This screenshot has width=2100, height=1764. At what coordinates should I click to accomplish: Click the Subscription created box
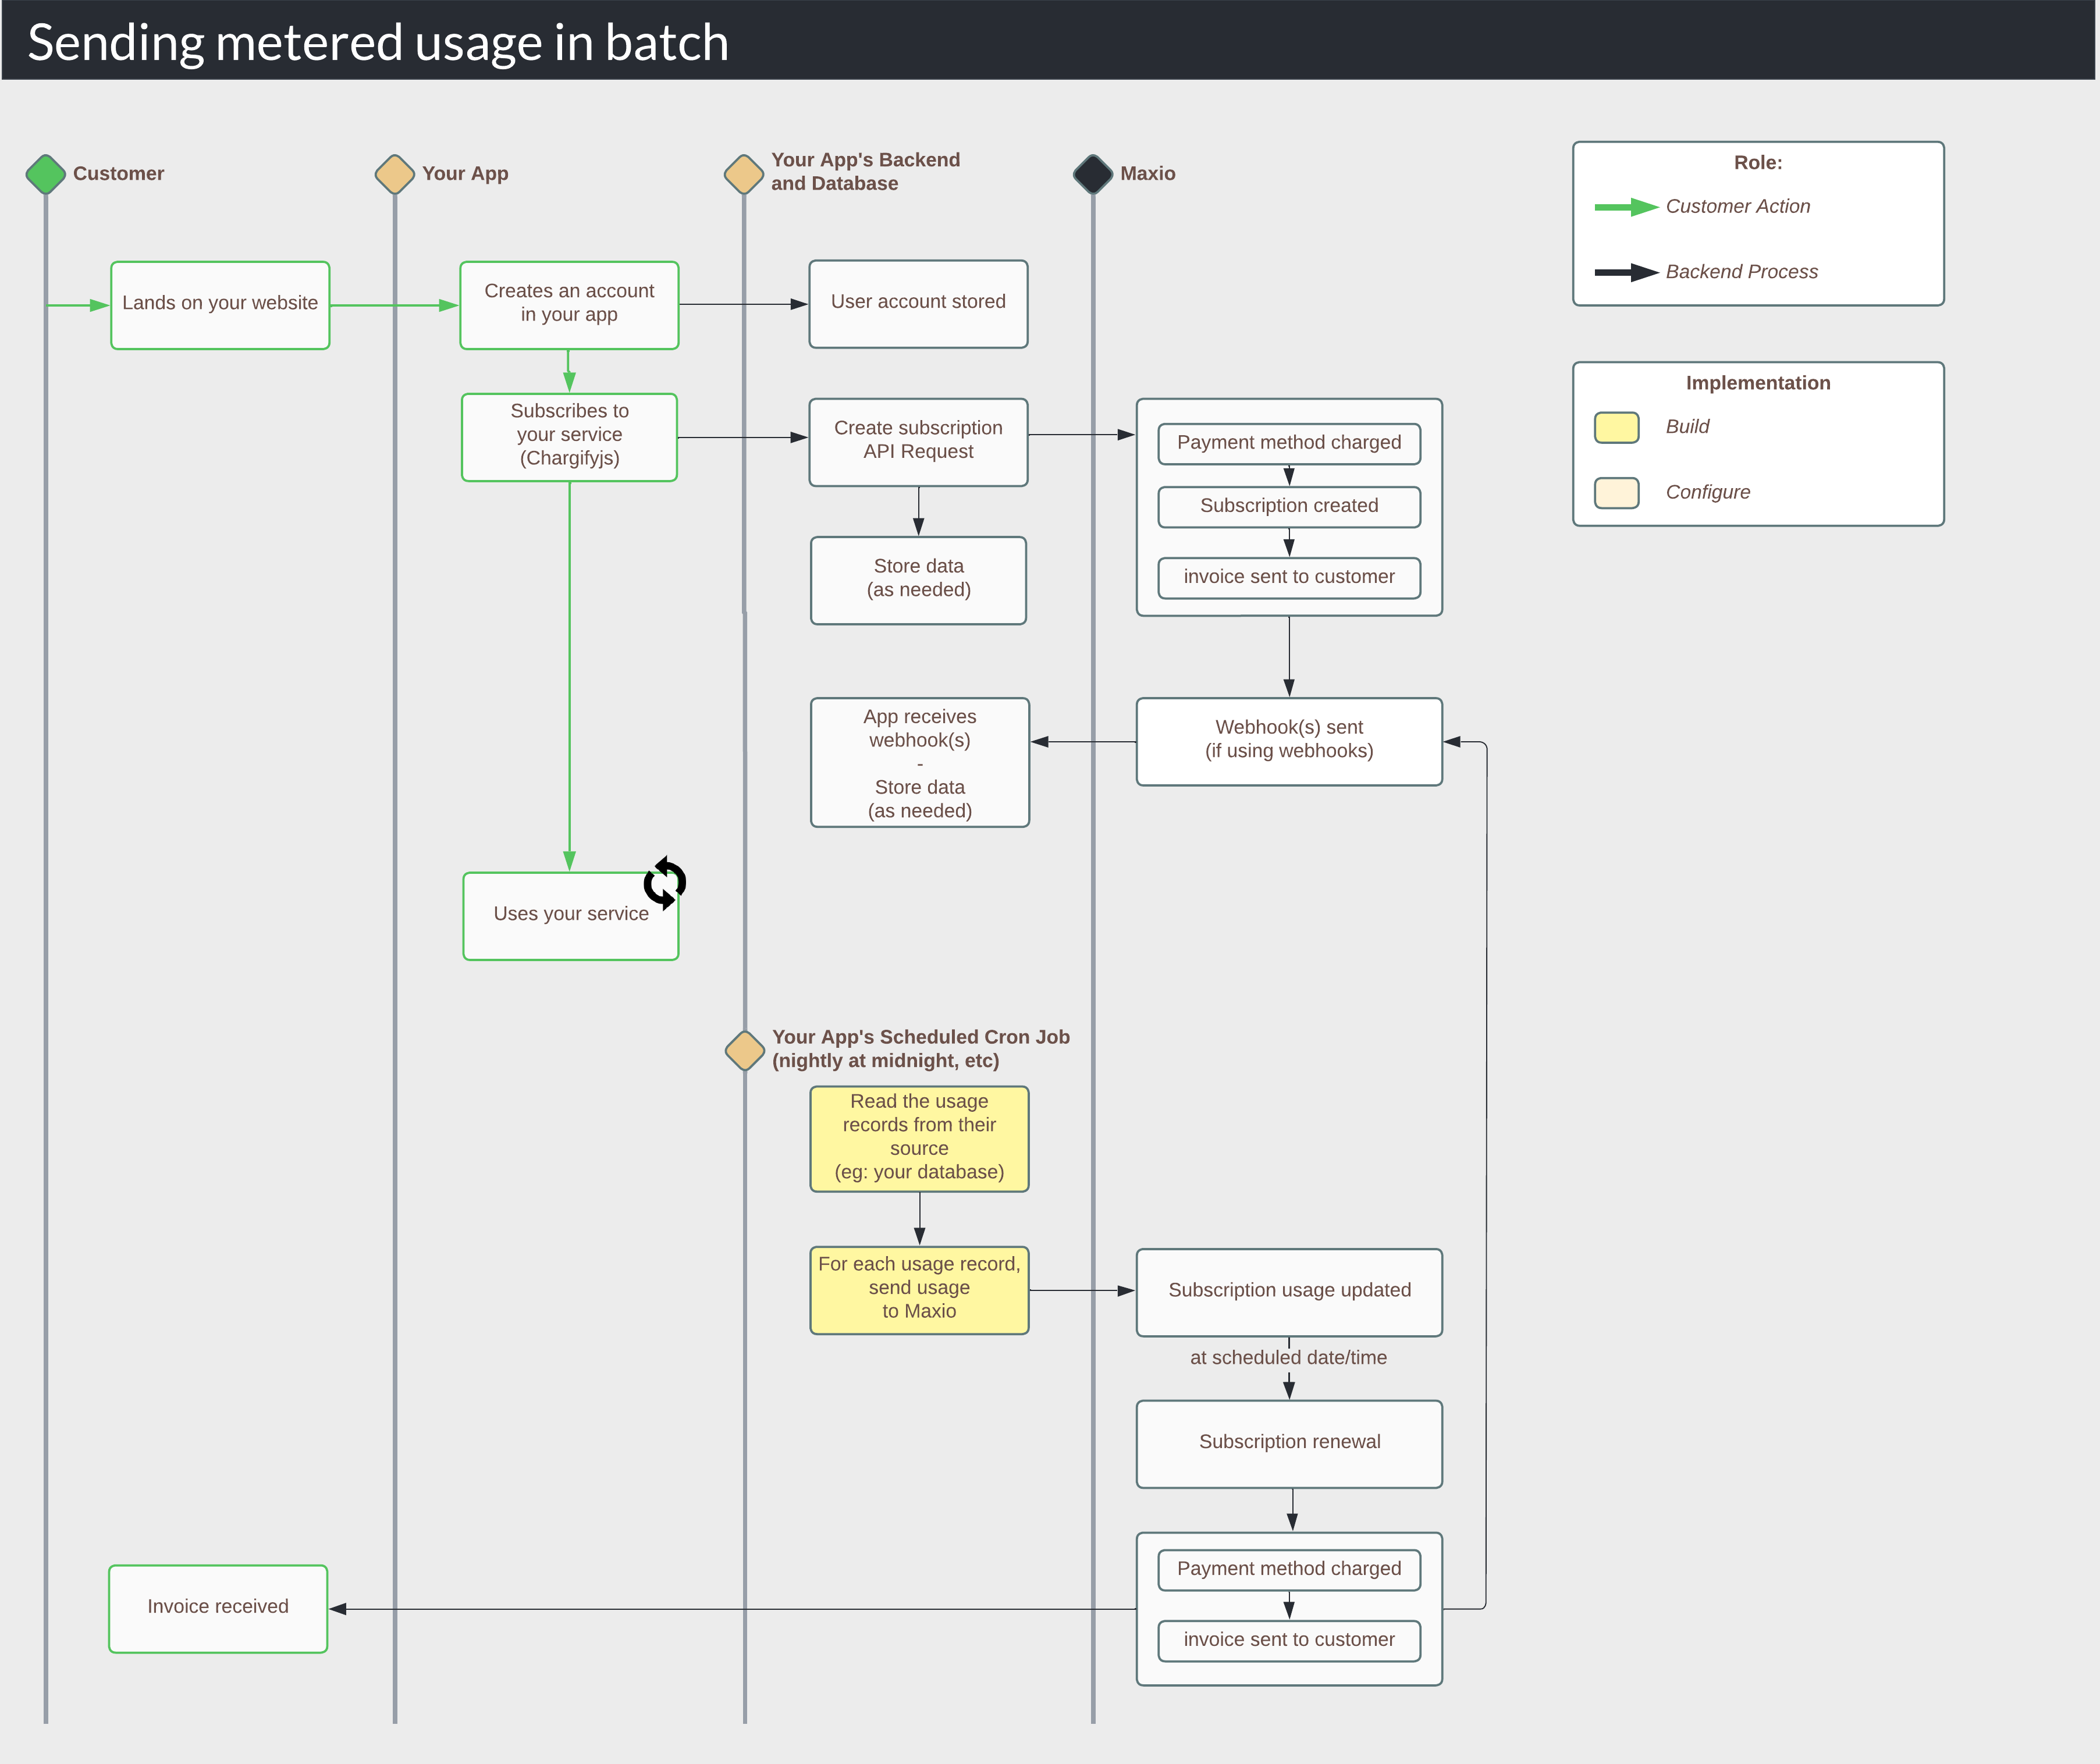(x=1289, y=506)
